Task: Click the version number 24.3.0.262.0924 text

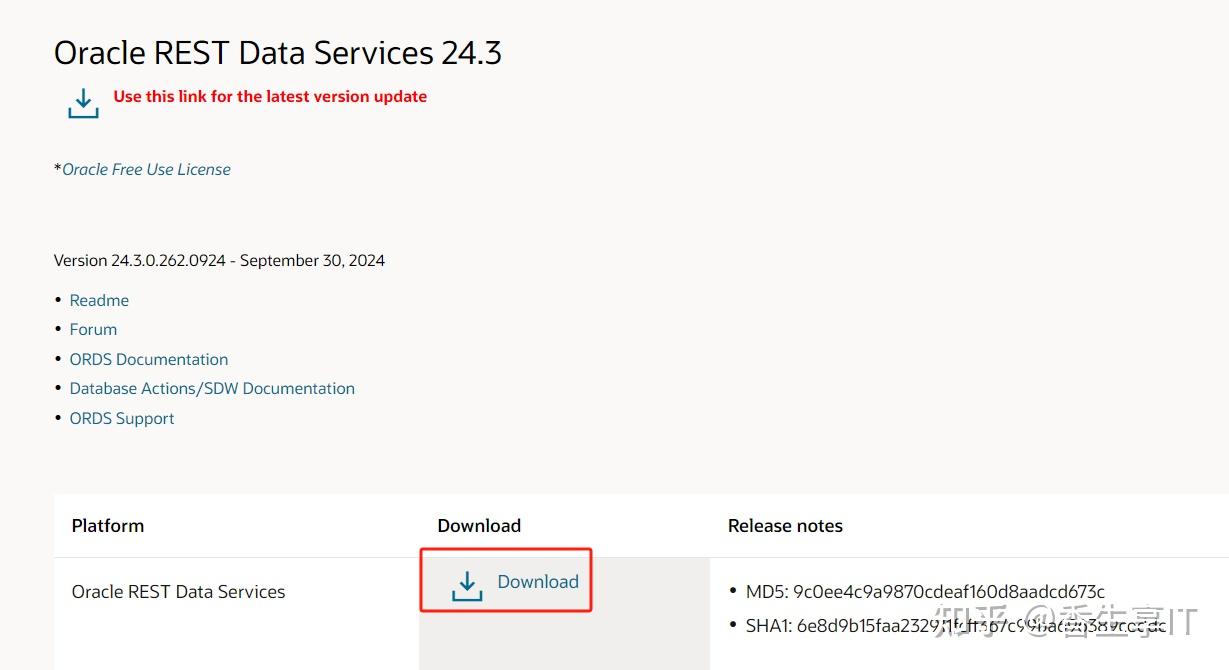Action: pyautogui.click(x=168, y=260)
